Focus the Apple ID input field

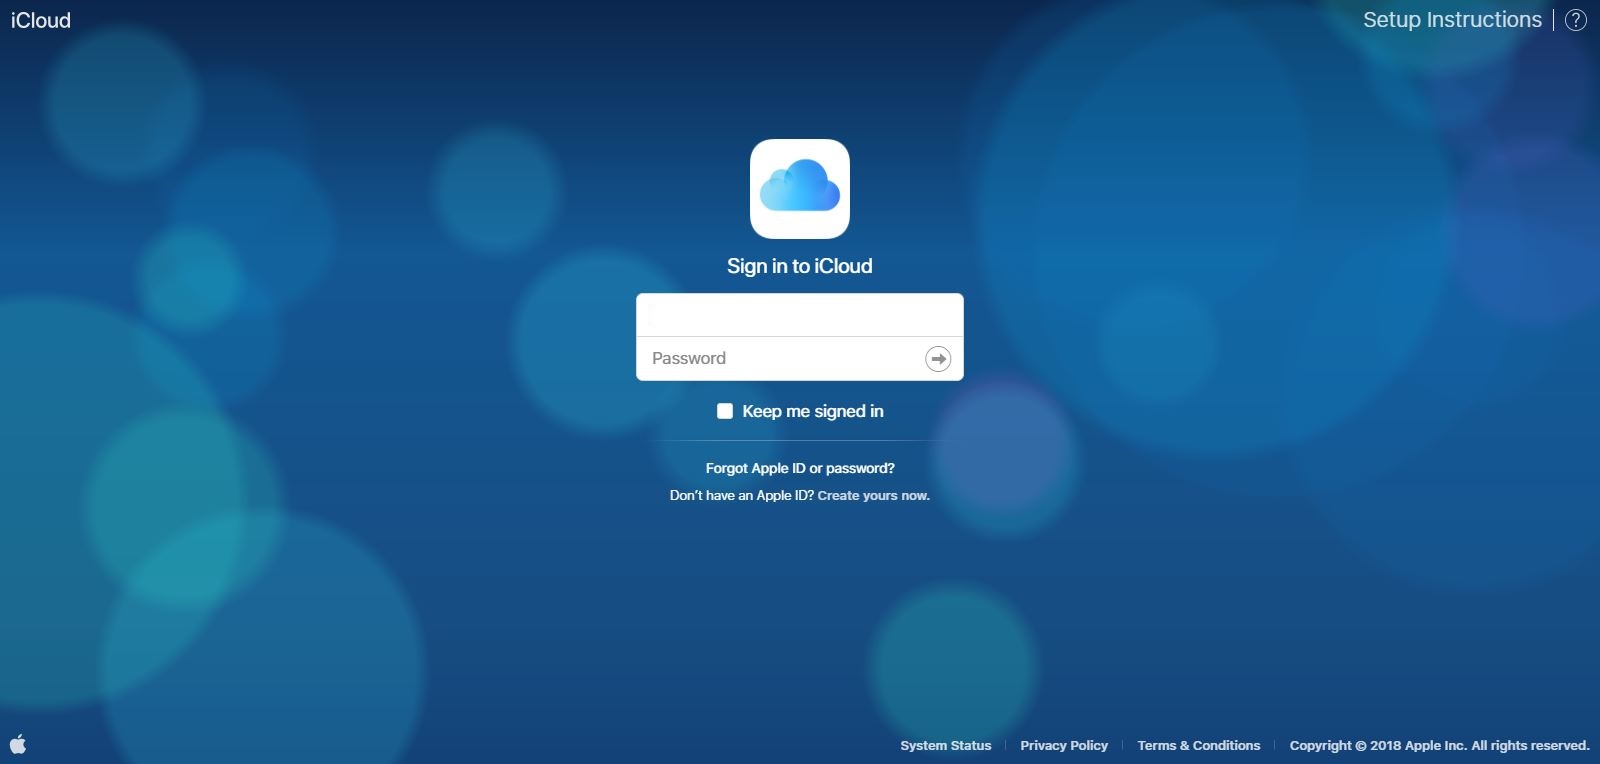point(800,315)
